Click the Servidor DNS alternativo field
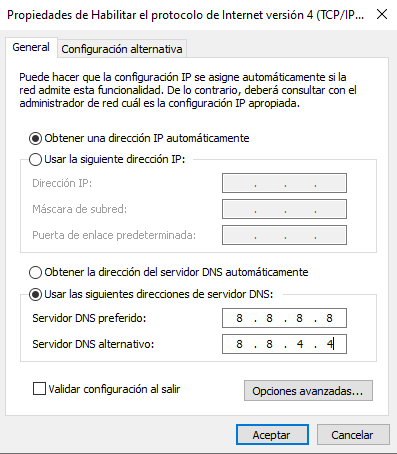The width and height of the screenshot is (397, 454). click(284, 344)
